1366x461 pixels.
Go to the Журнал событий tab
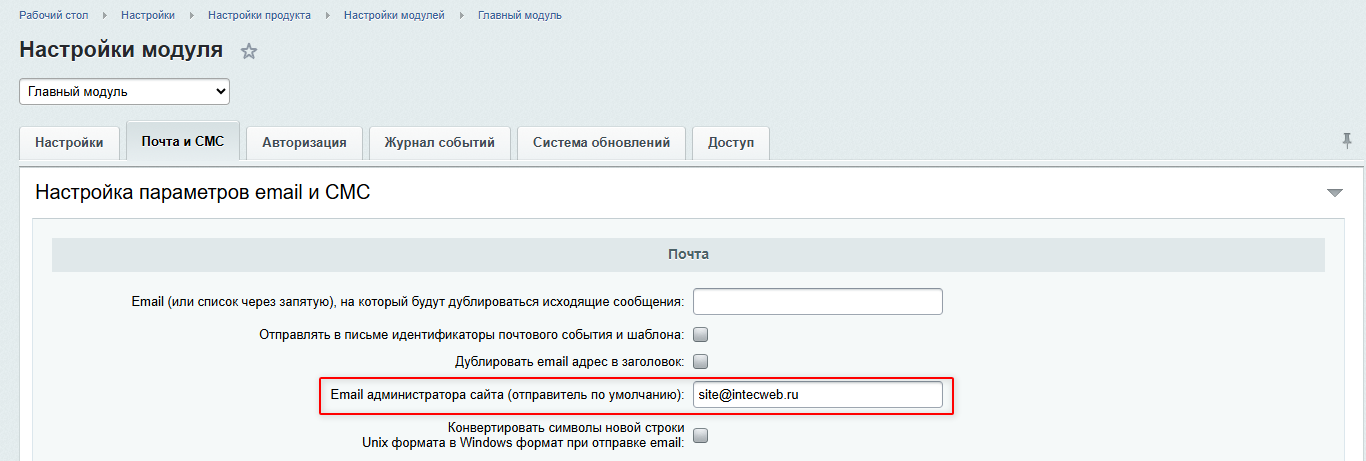[x=439, y=142]
